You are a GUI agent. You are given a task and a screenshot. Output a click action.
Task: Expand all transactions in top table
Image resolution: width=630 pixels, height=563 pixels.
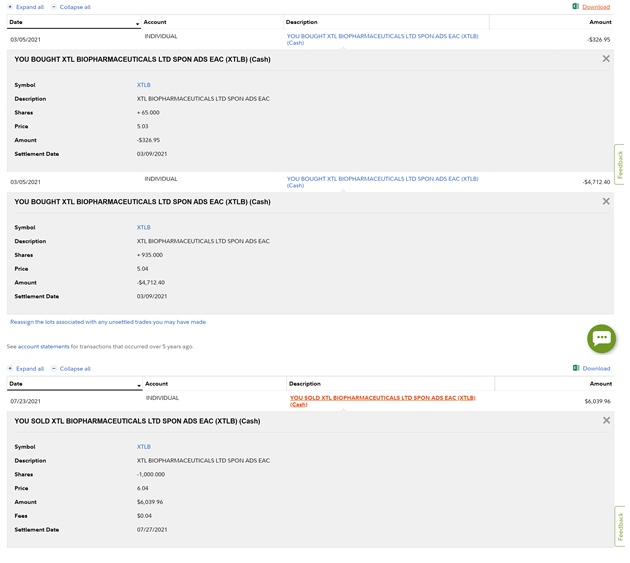[26, 7]
